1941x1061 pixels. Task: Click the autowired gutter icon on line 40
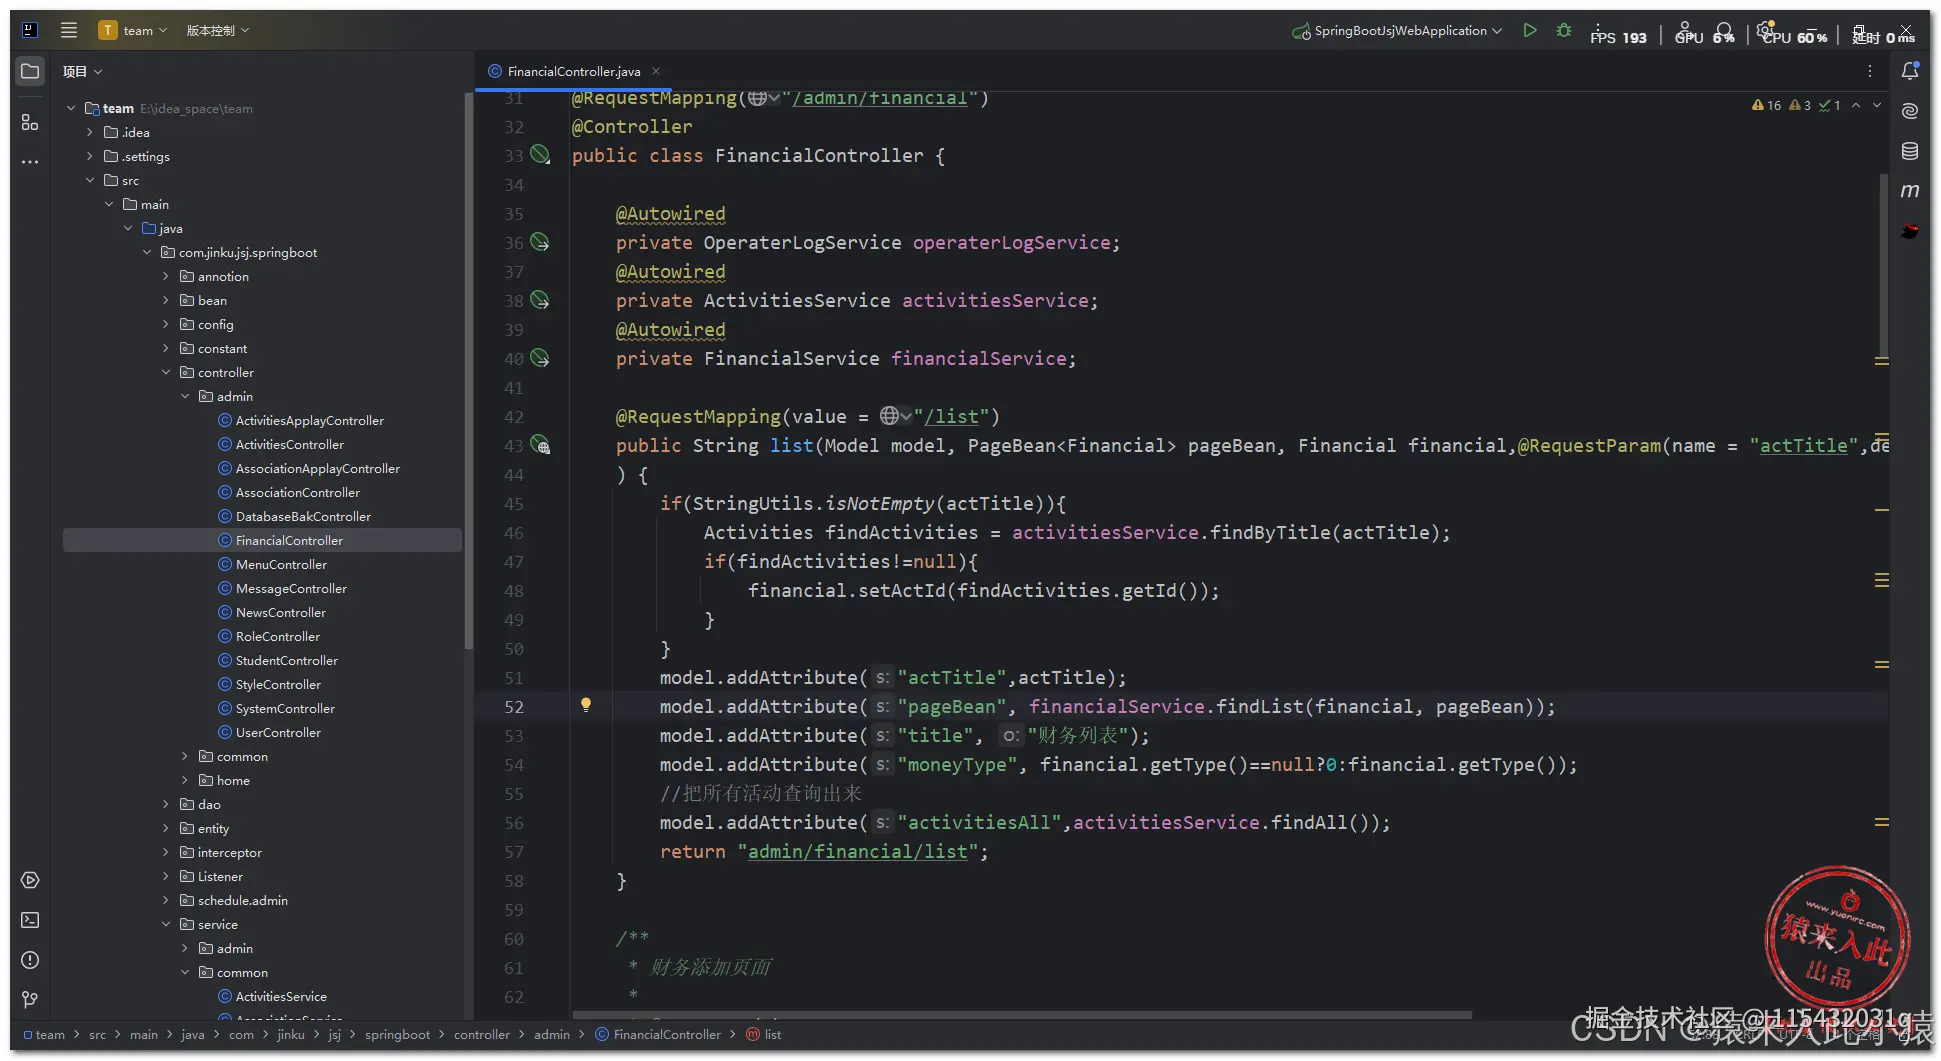click(x=540, y=357)
